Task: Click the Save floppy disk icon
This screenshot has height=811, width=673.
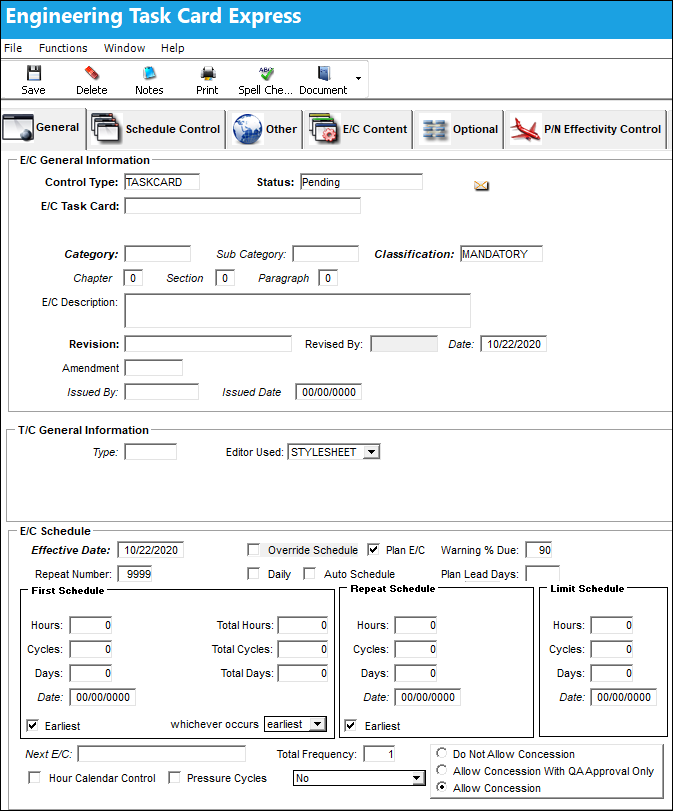Action: tap(34, 73)
